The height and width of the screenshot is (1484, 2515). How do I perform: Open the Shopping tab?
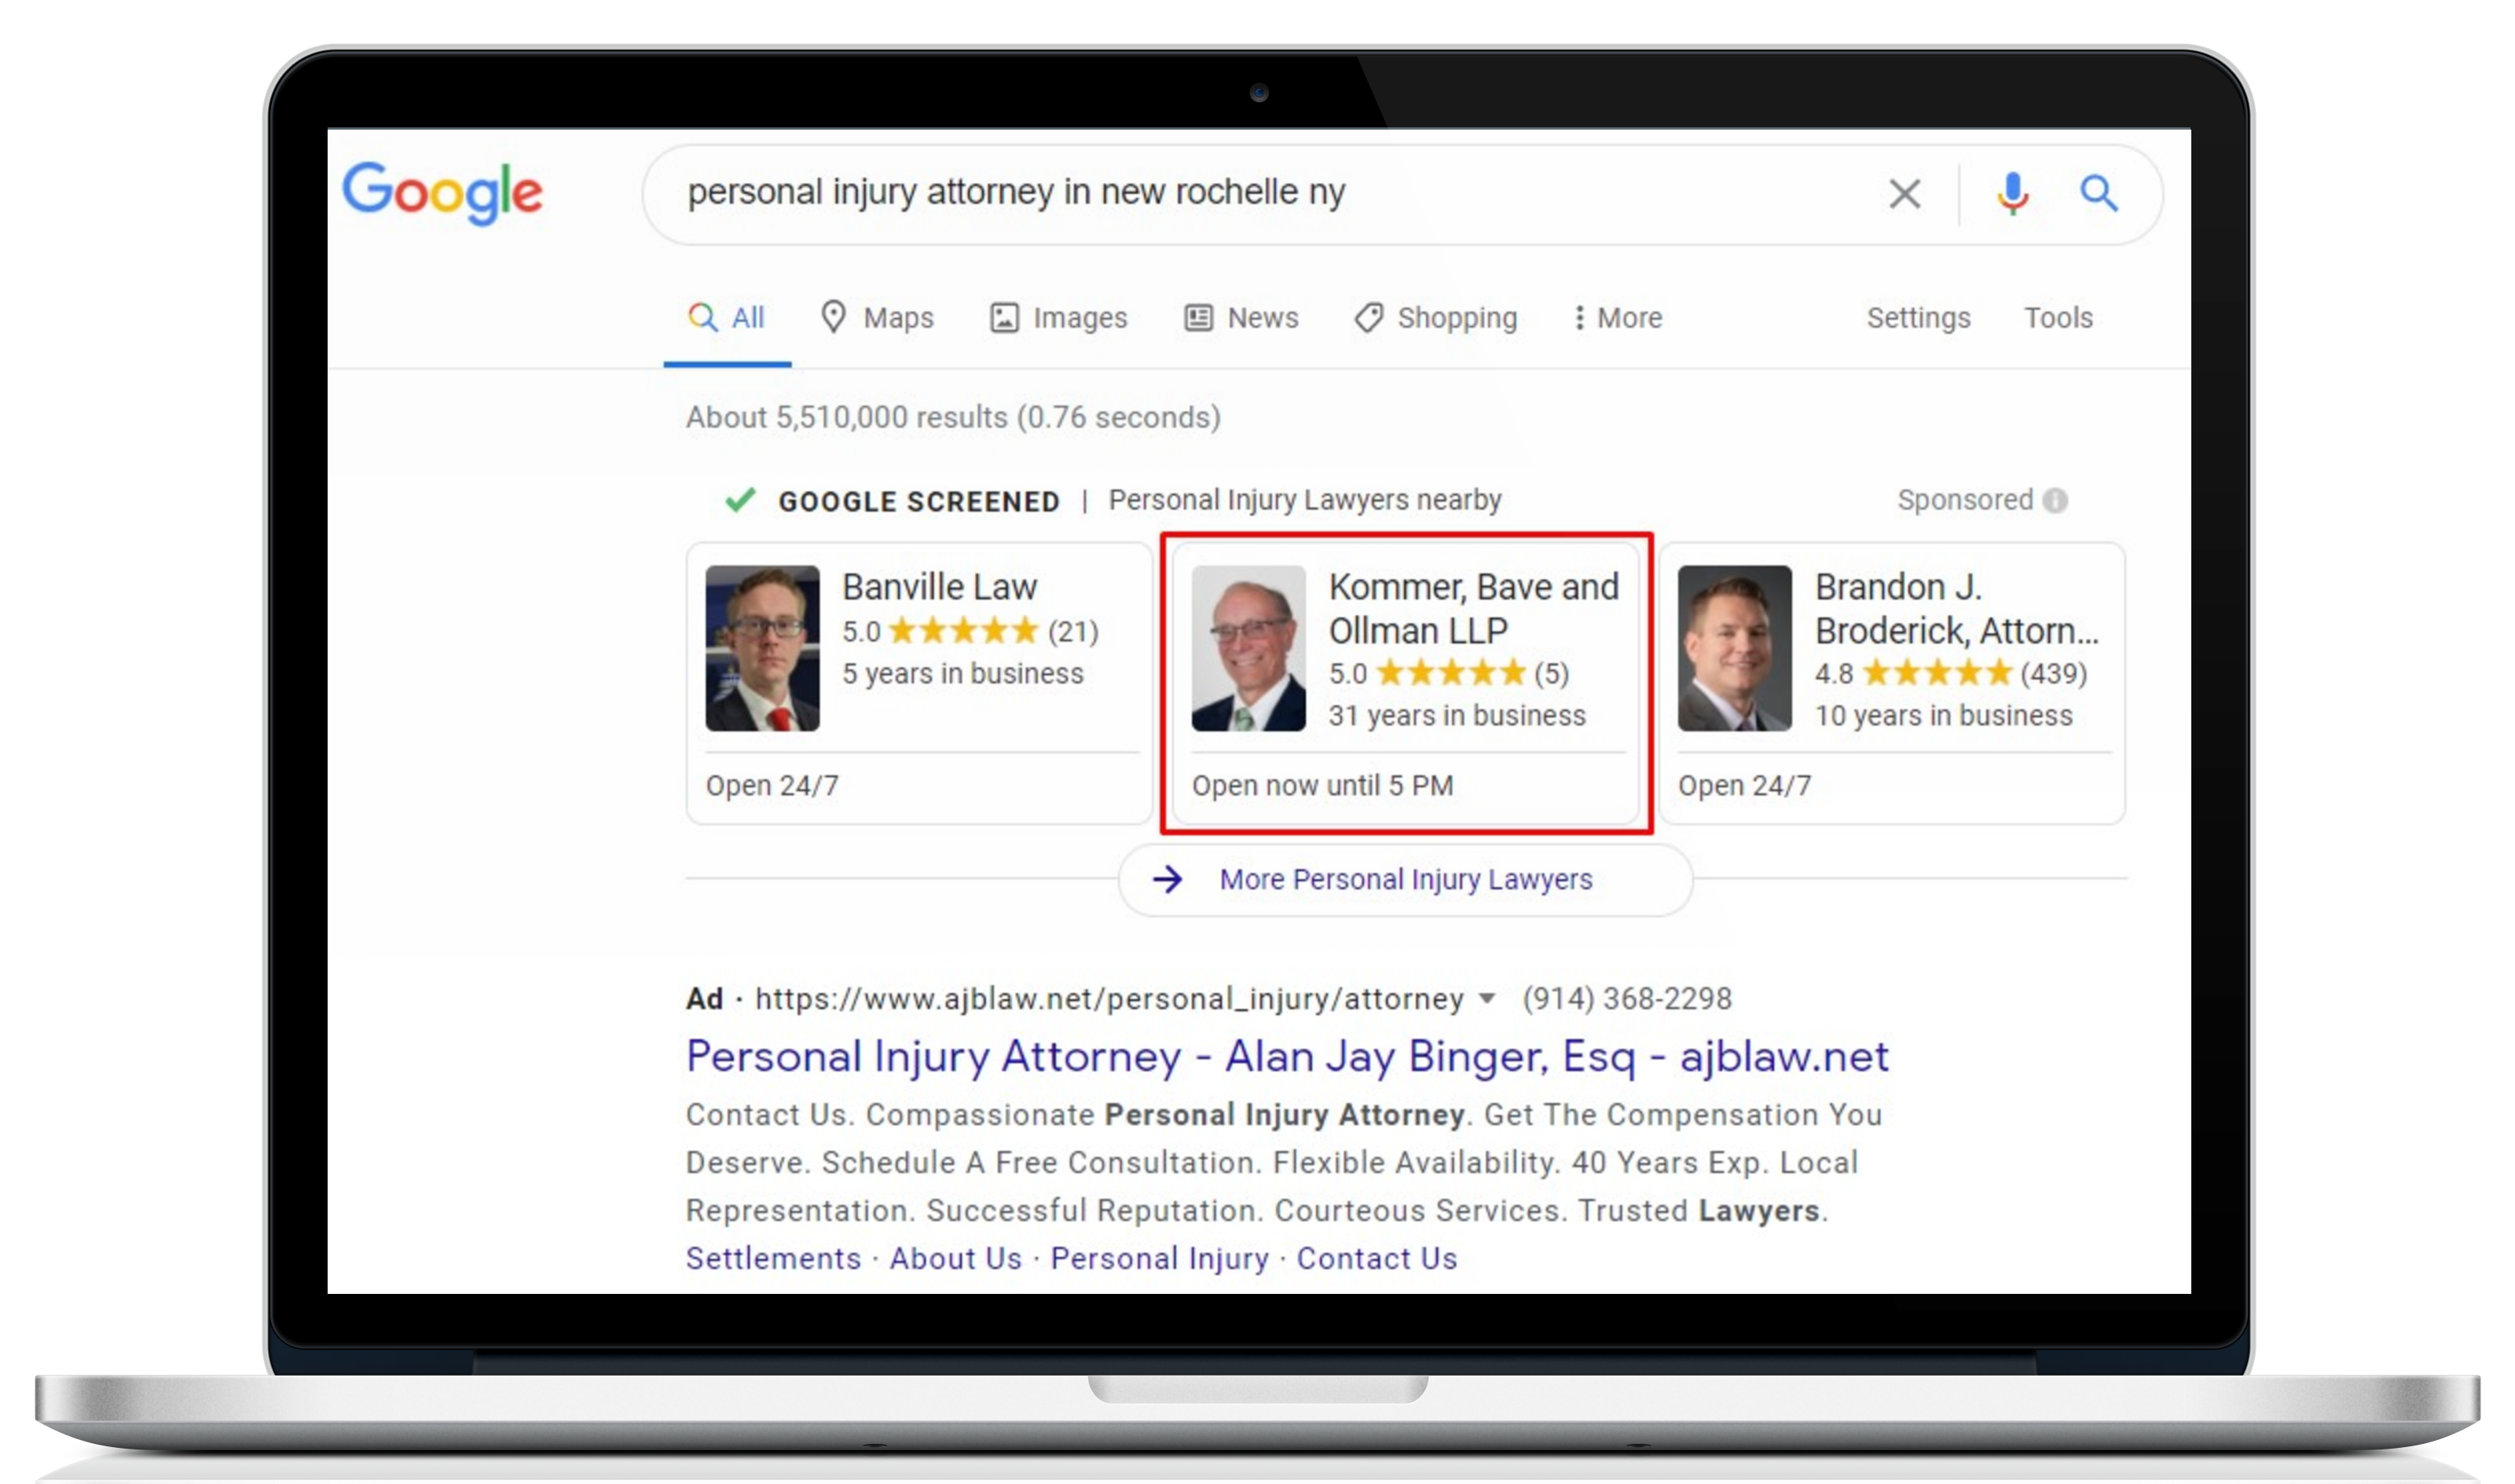[x=1436, y=317]
